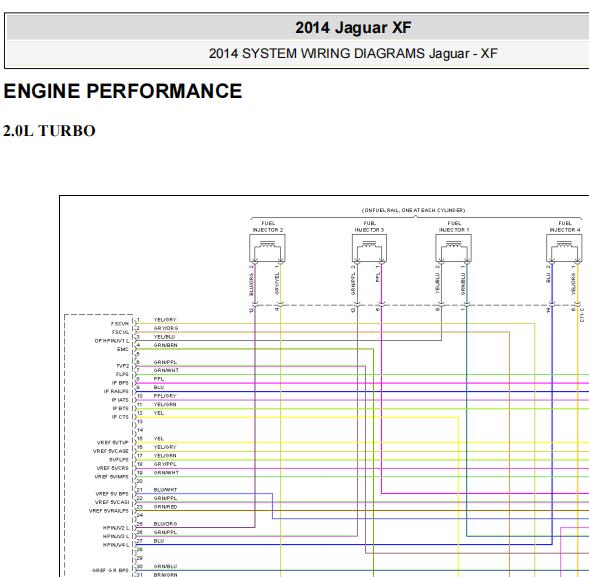Click the 'FSCVH' signal label

tap(120, 324)
